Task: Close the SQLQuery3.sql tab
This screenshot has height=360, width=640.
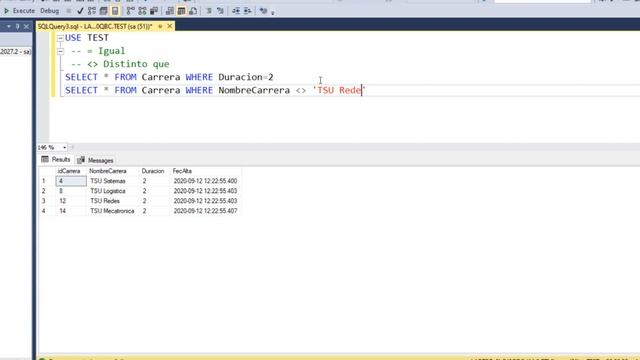Action: pyautogui.click(x=170, y=27)
